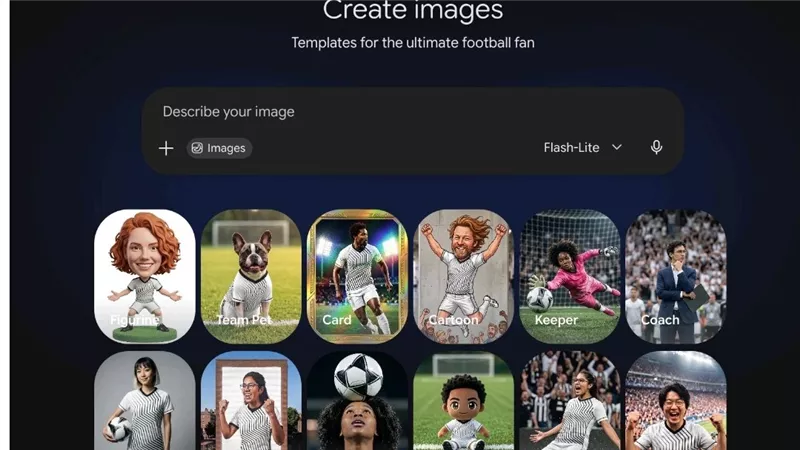This screenshot has height=450, width=800.
Task: Click the plus icon to add attachment
Action: tap(166, 148)
